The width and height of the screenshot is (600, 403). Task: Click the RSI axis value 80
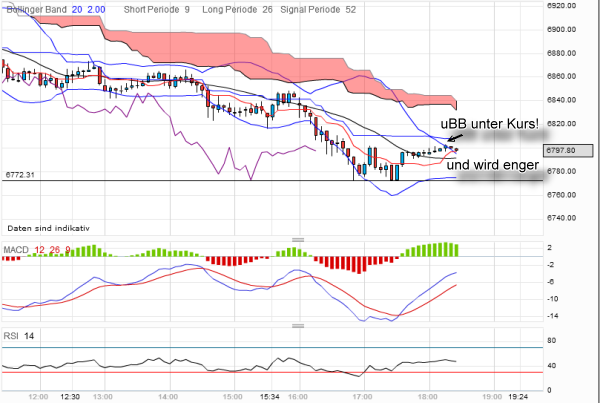[551, 341]
